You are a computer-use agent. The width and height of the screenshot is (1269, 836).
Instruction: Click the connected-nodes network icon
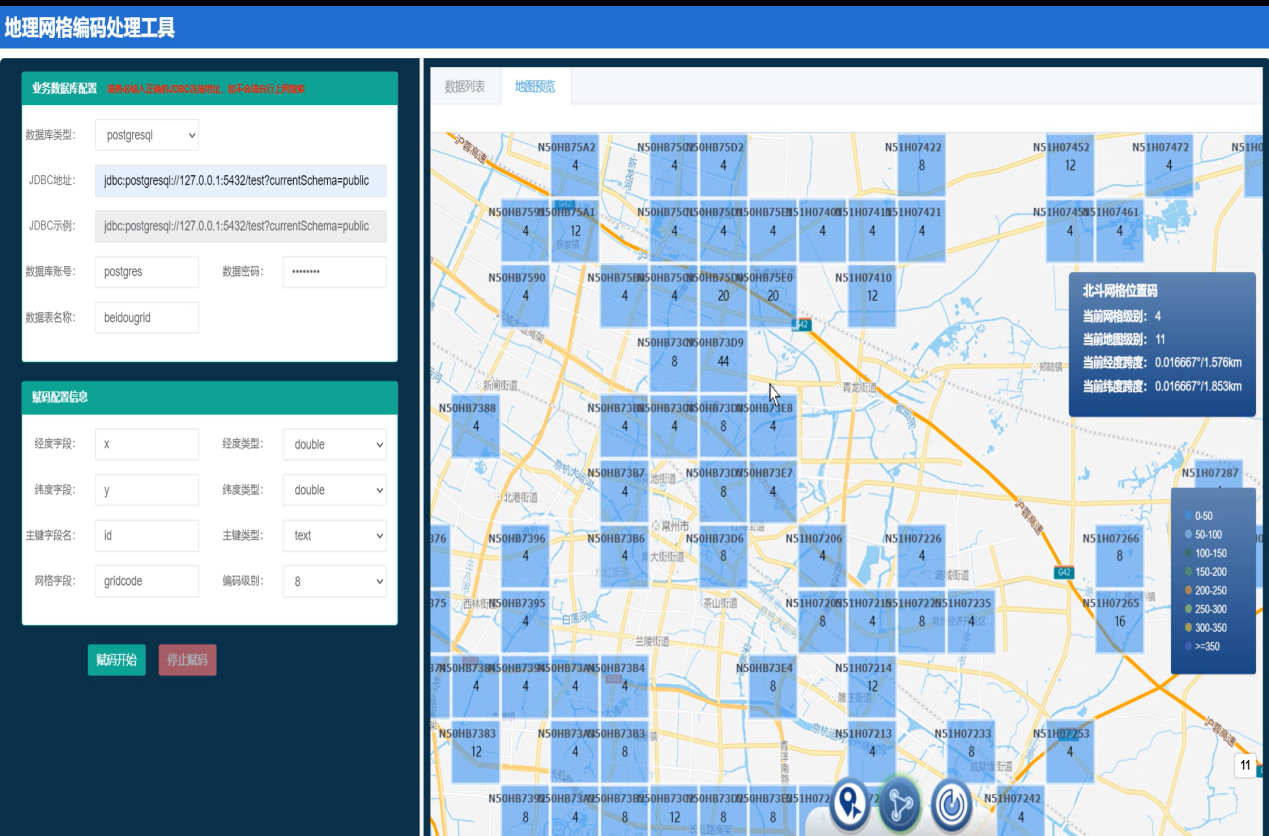tap(900, 804)
